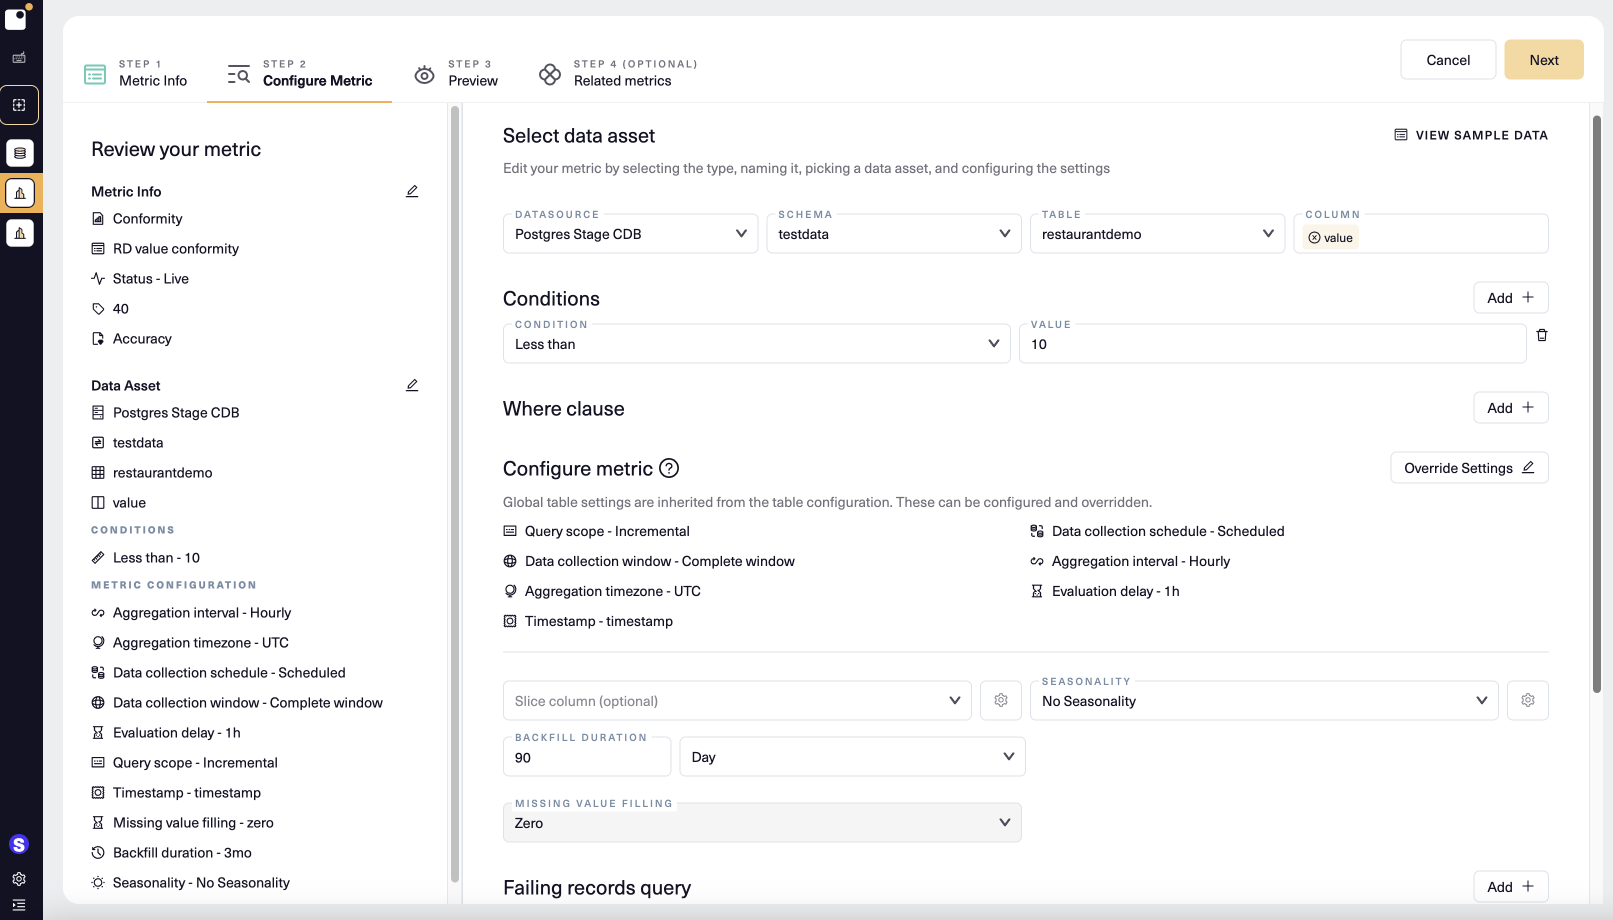
Task: Click the edit pencil next to Metric Info
Action: (412, 191)
